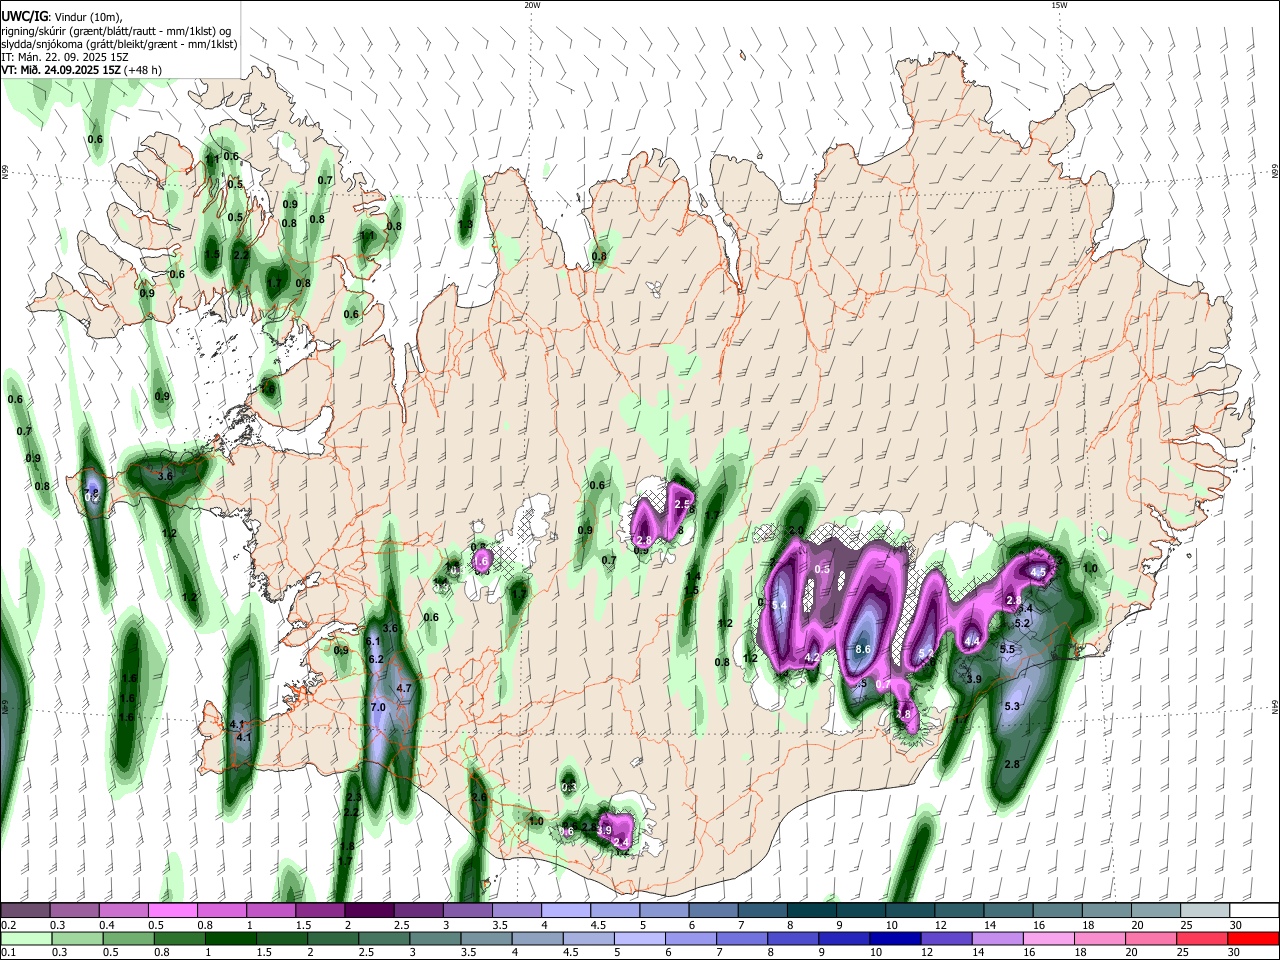Click the 5.4 snowfall value on the map
The height and width of the screenshot is (960, 1280).
tap(779, 605)
